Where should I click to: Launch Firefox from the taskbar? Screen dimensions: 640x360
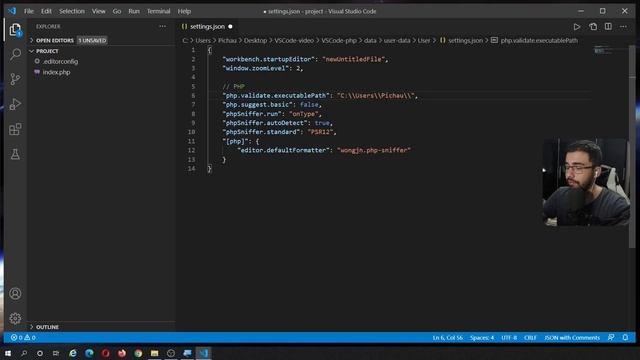point(122,353)
